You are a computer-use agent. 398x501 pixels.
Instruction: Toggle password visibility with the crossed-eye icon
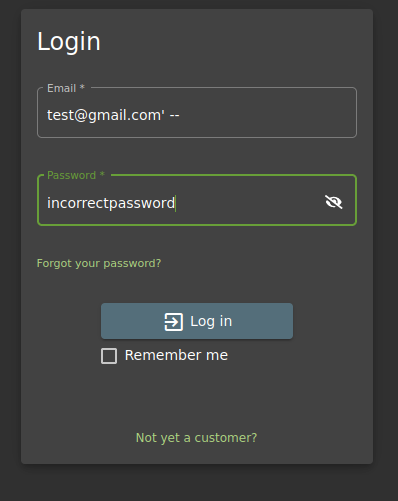[x=333, y=202]
